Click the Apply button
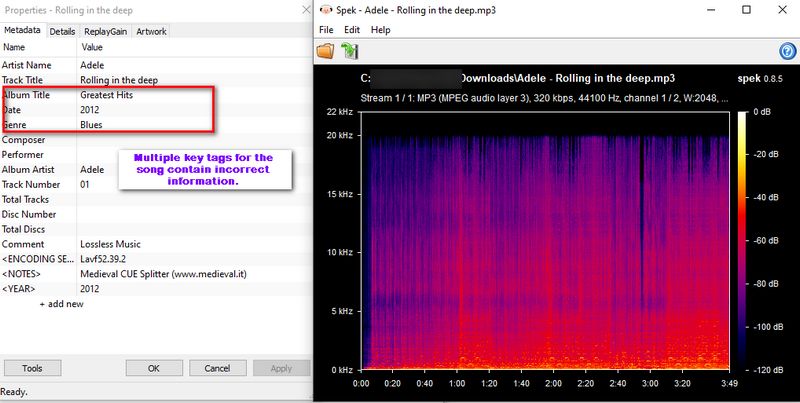The image size is (800, 403). pyautogui.click(x=281, y=368)
